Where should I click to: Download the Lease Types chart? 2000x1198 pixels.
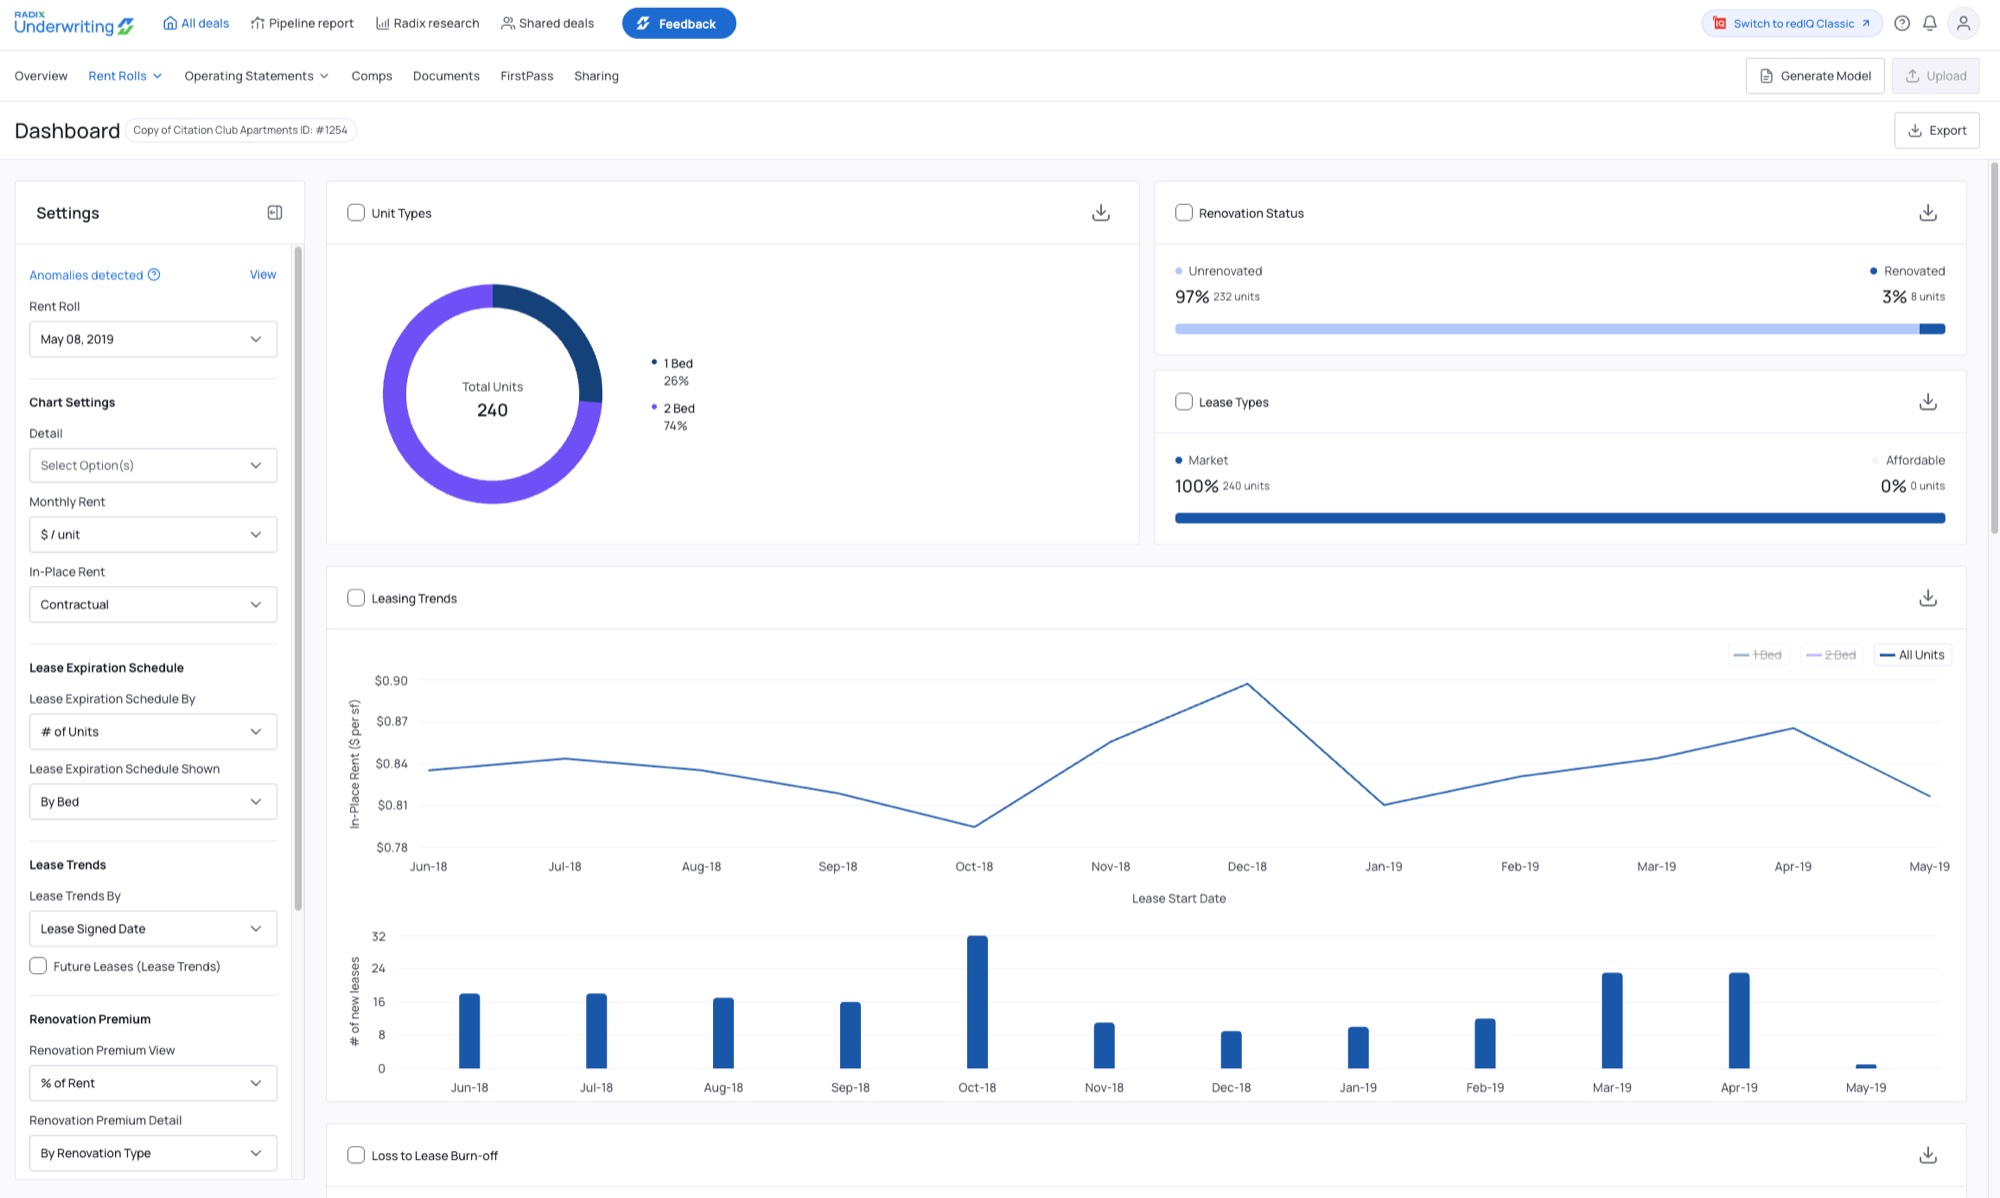pos(1928,402)
